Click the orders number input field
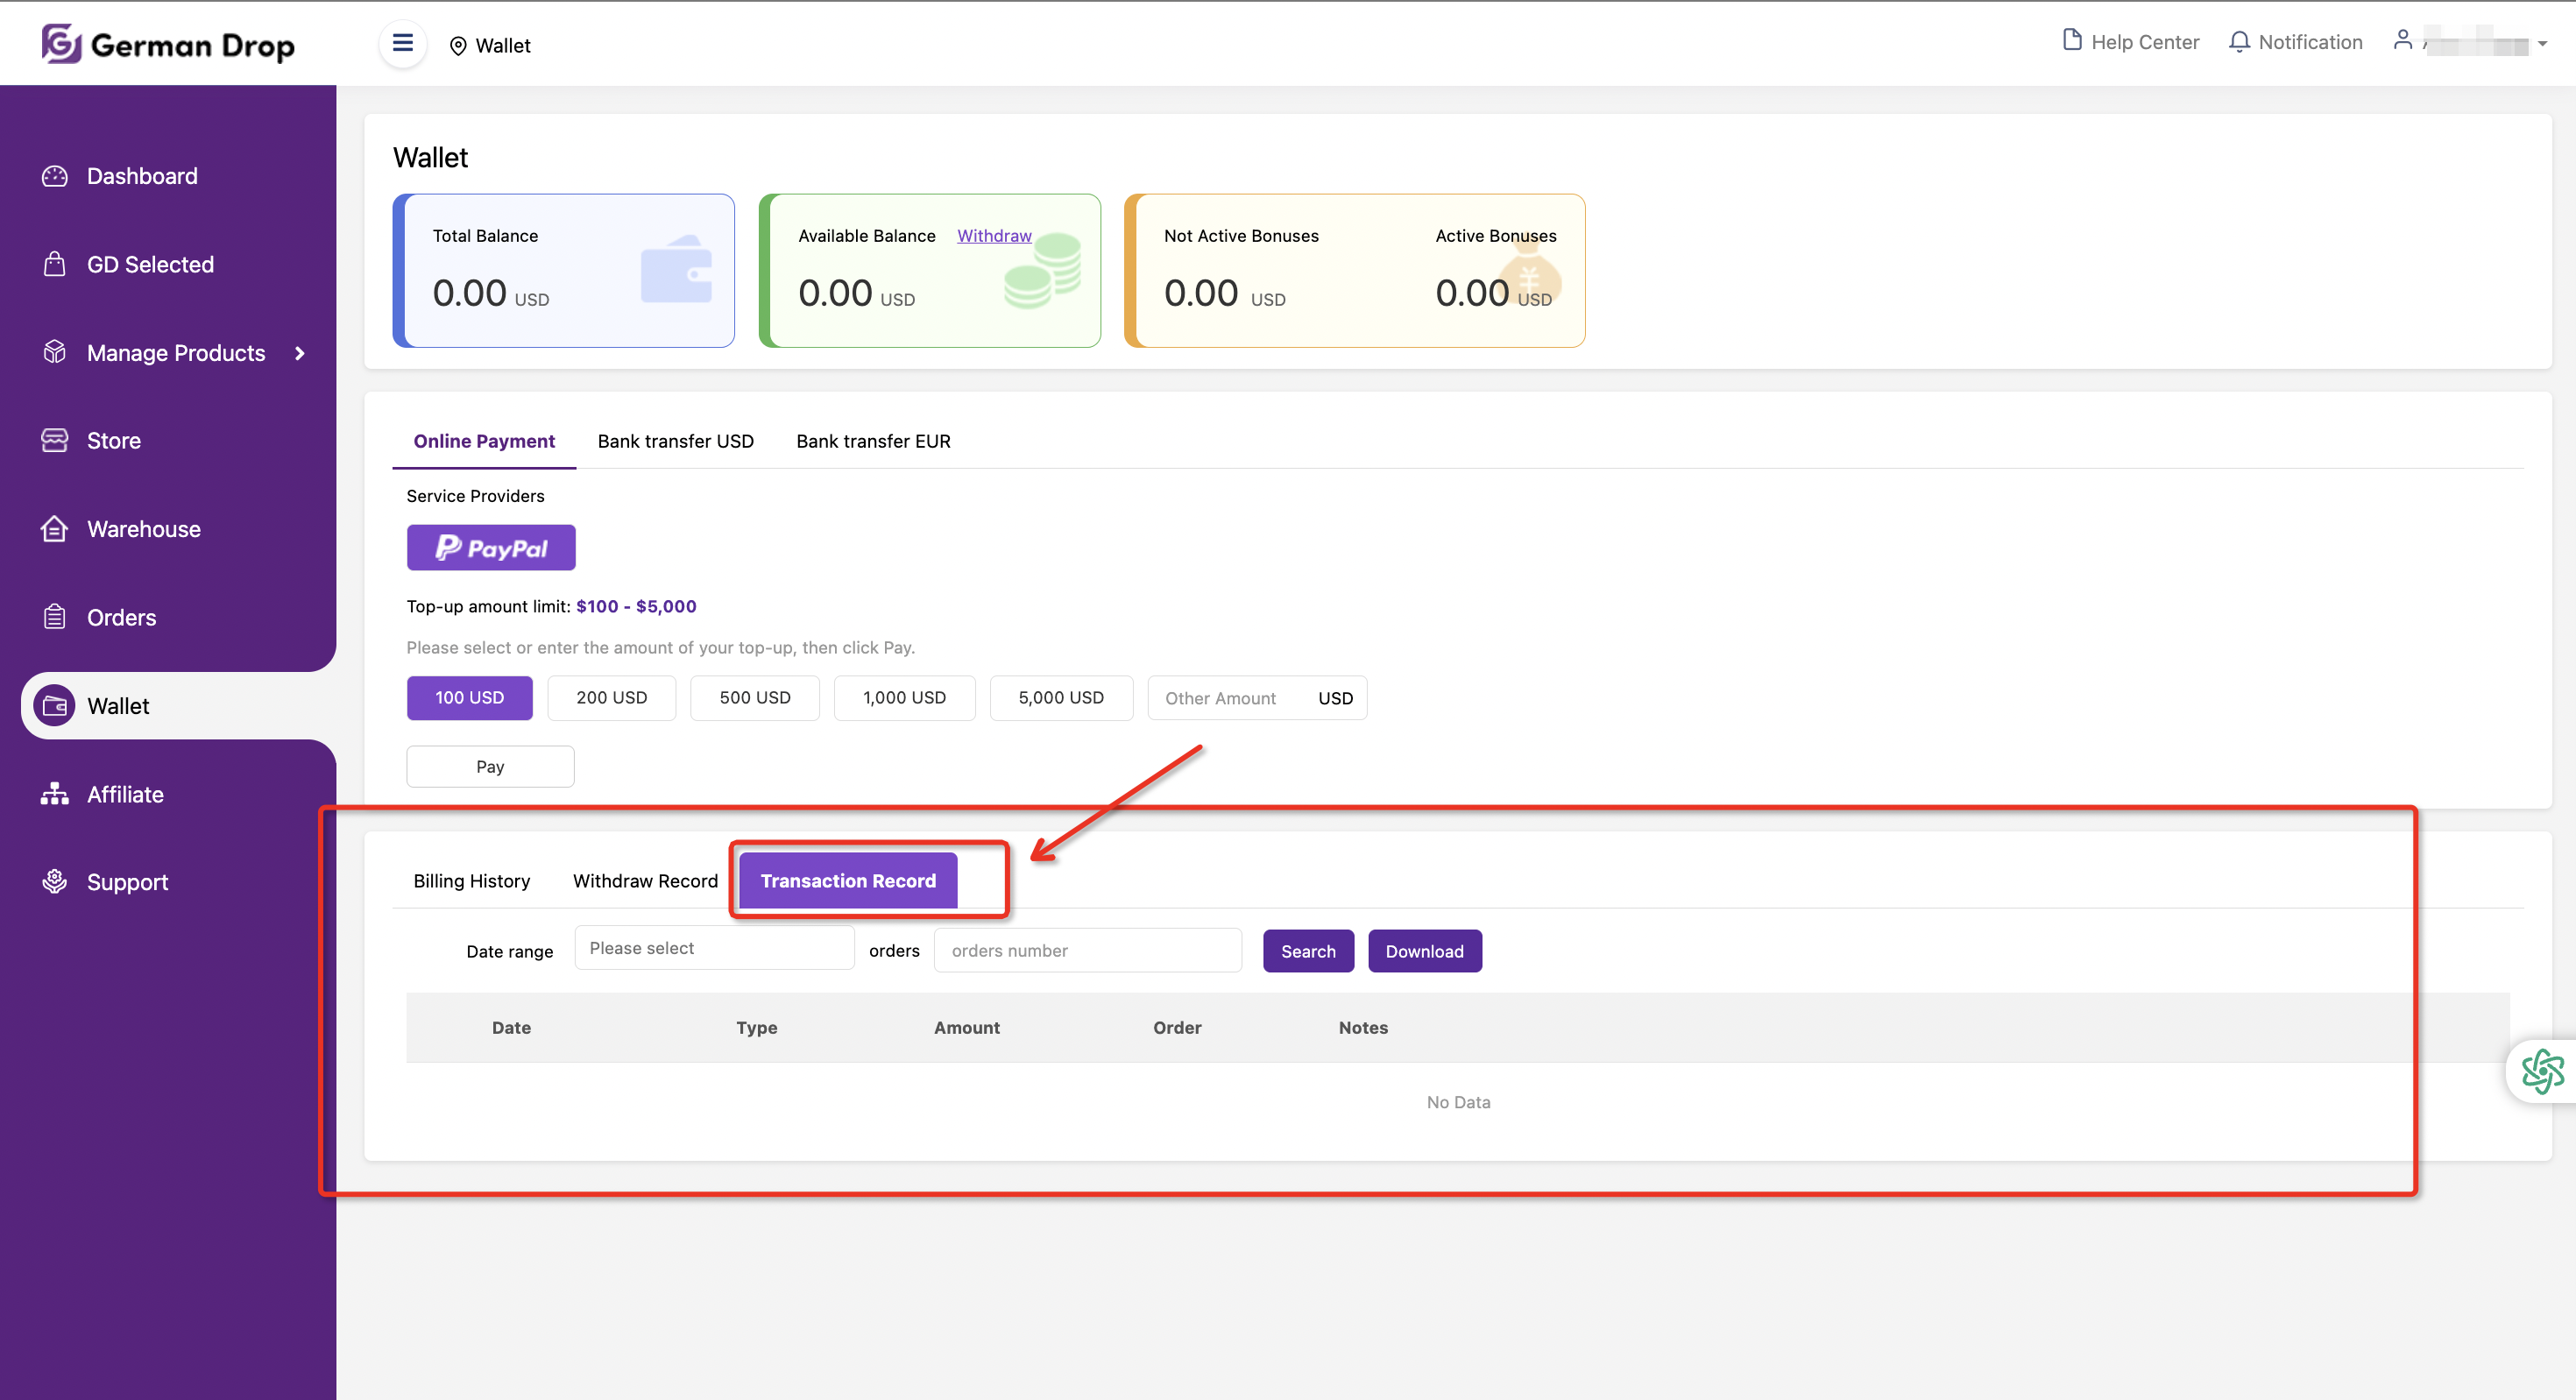Viewport: 2576px width, 1400px height. (x=1087, y=951)
